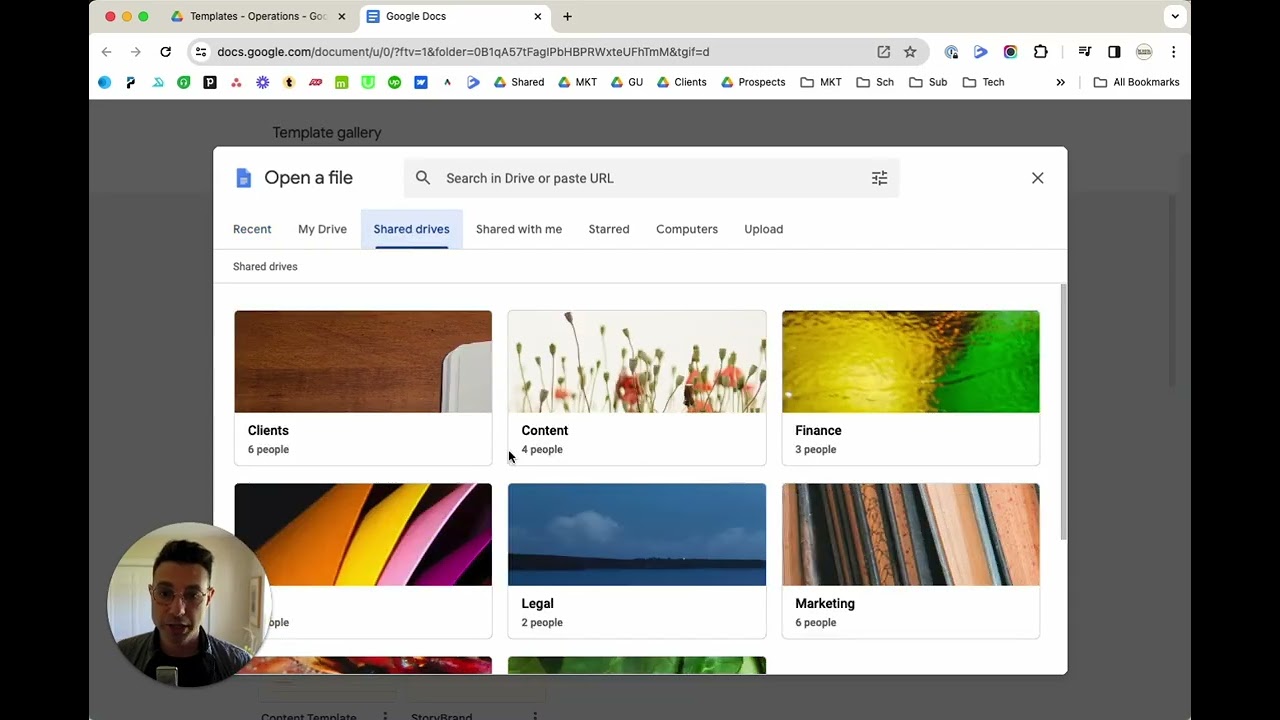Open page in app icon in address bar
Image resolution: width=1280 pixels, height=720 pixels.
[x=884, y=52]
